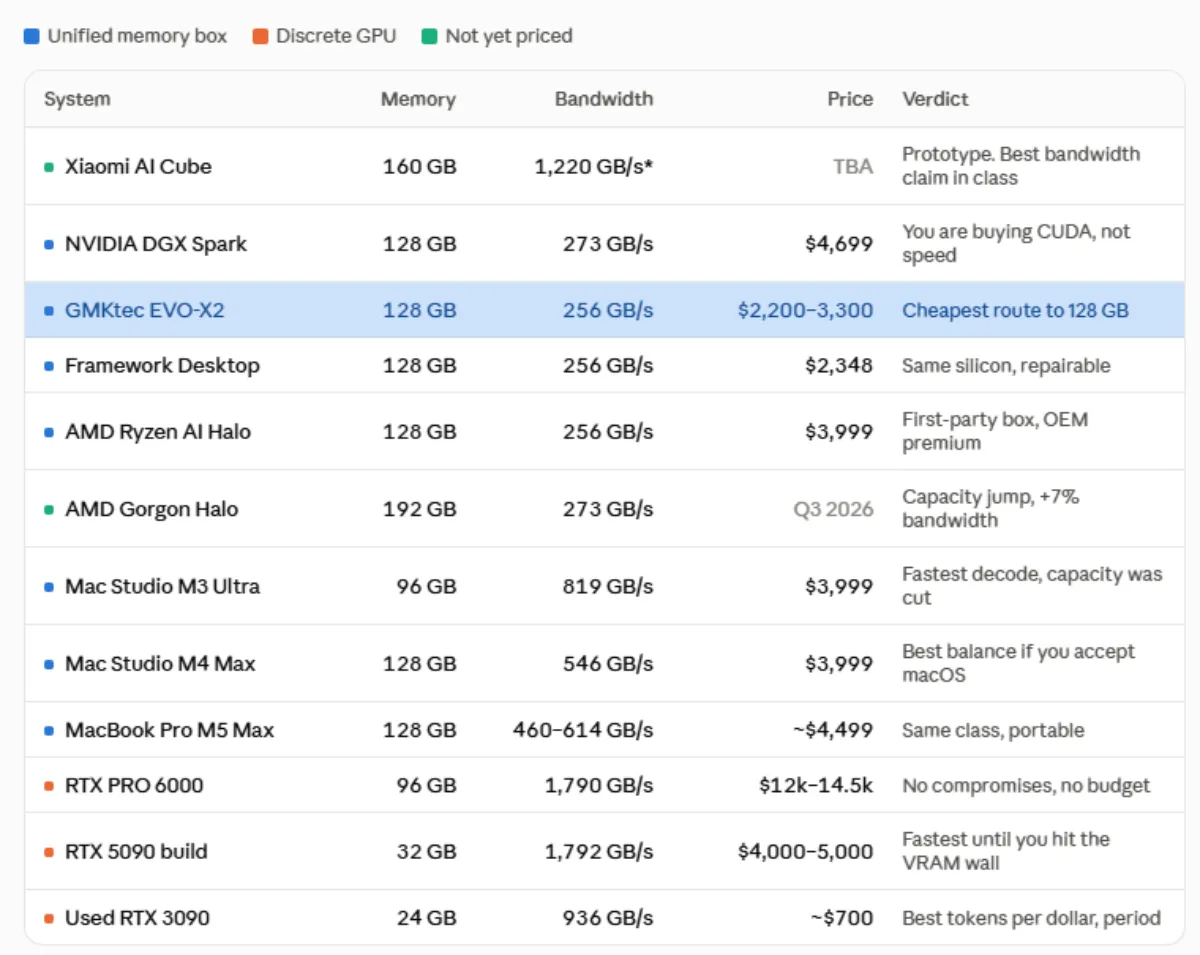1200x955 pixels.
Task: Click the Memory column header
Action: click(418, 99)
